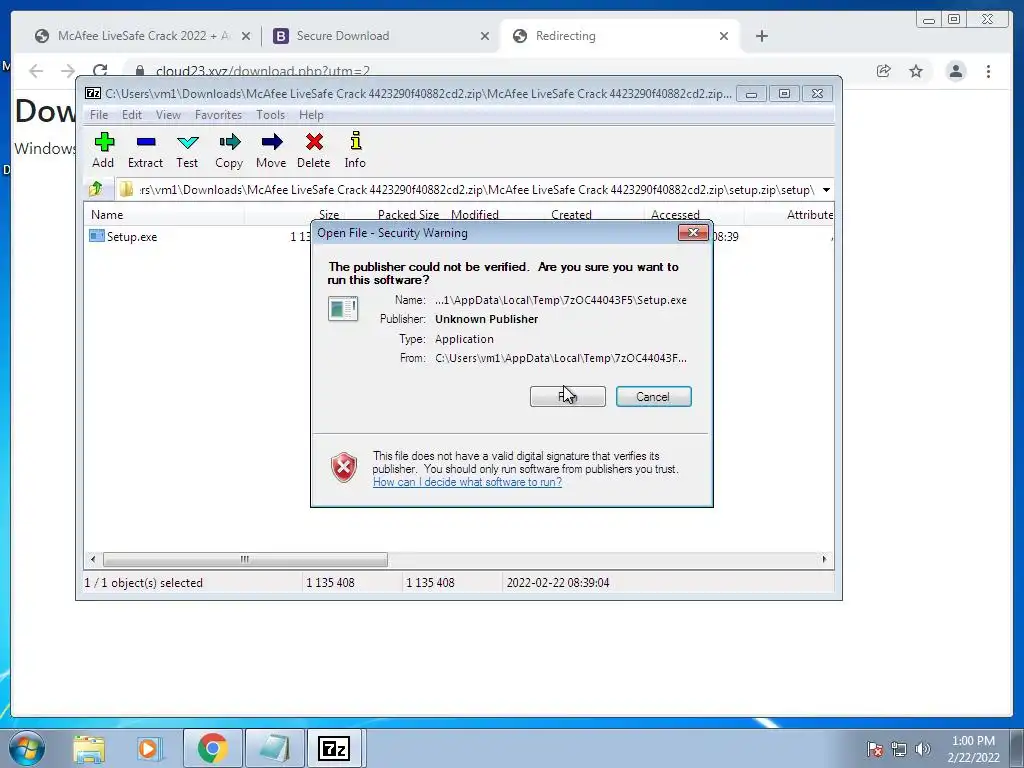Select the Test toolbar icon
The height and width of the screenshot is (768, 1024).
[x=187, y=150]
